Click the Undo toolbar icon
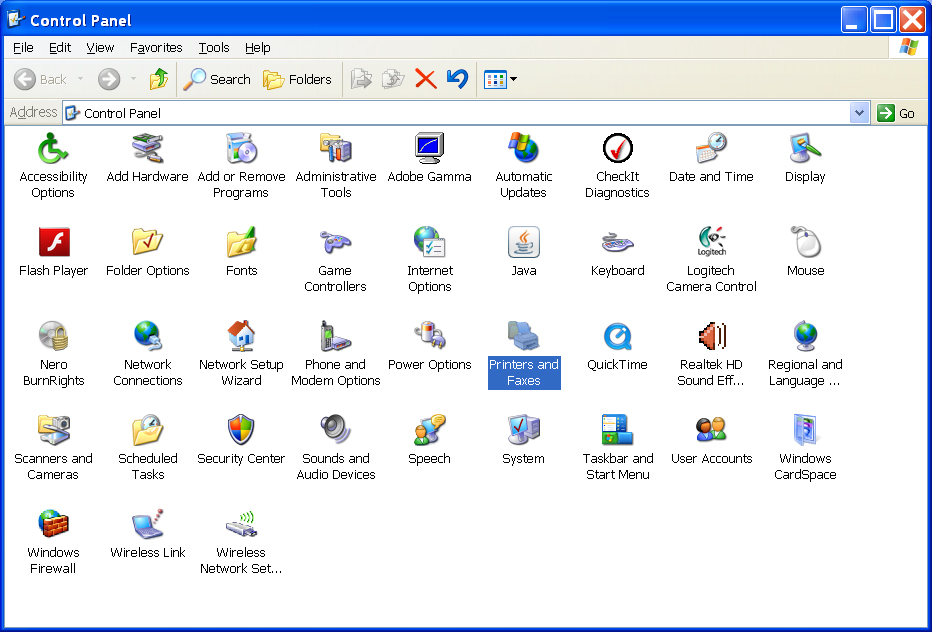Screen dimensions: 932x632 coord(457,79)
